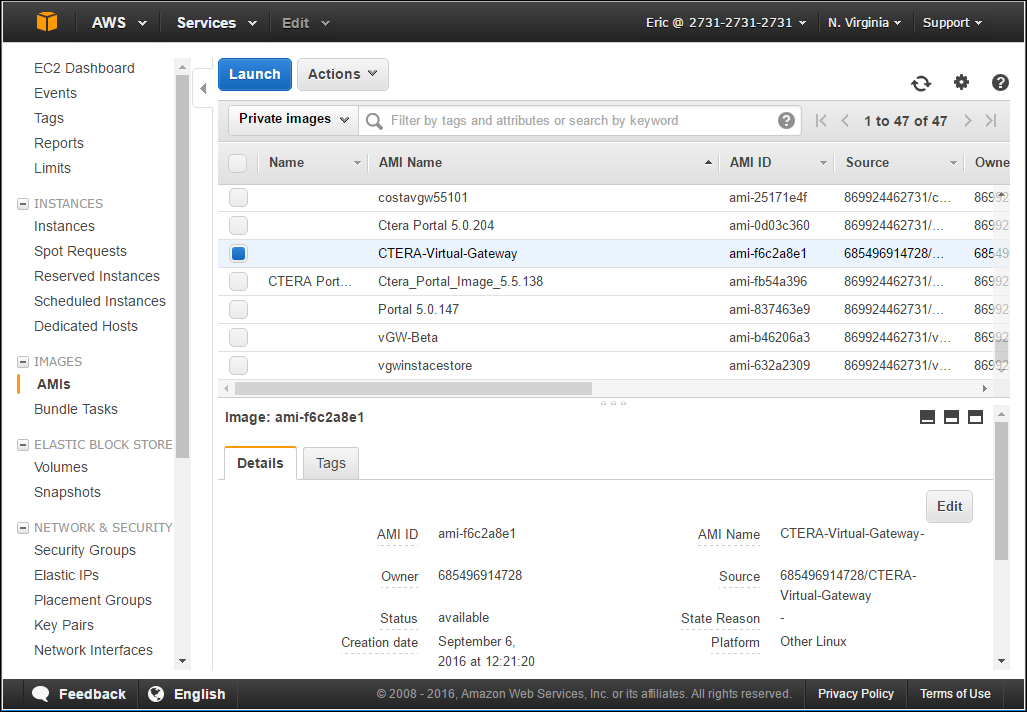Open the Eric account dropdown
The height and width of the screenshot is (712, 1027).
tap(726, 22)
